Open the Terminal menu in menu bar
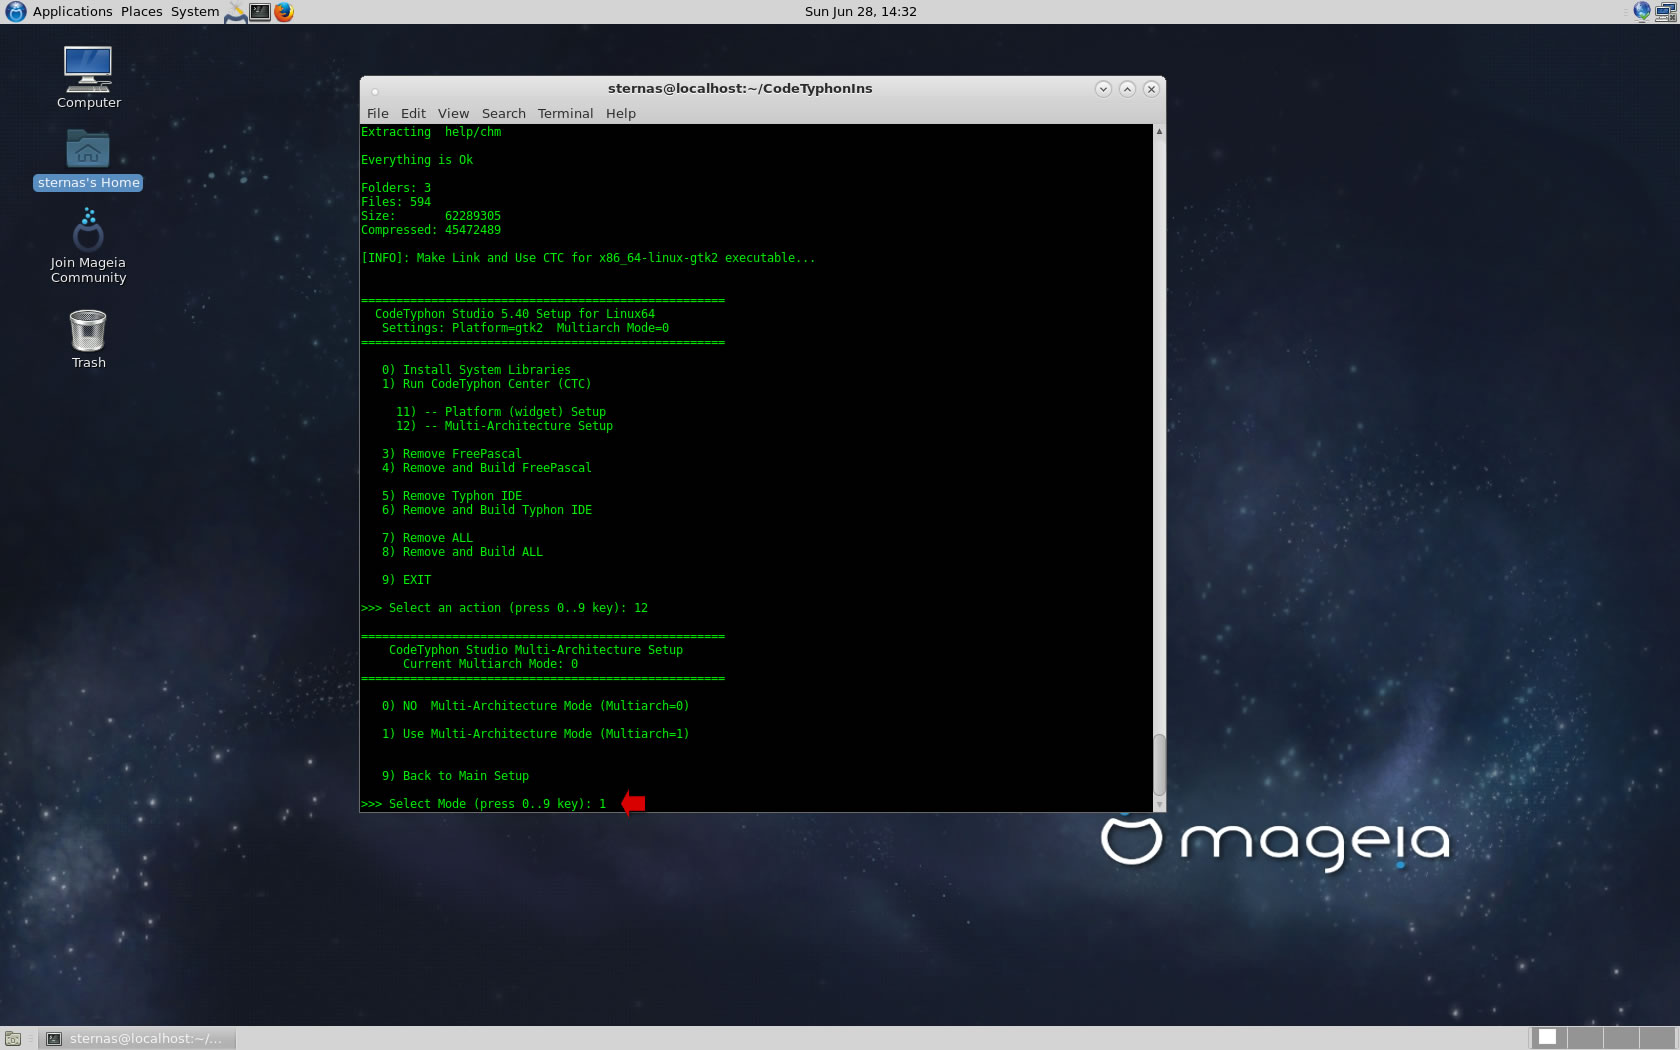1680x1050 pixels. 565,114
